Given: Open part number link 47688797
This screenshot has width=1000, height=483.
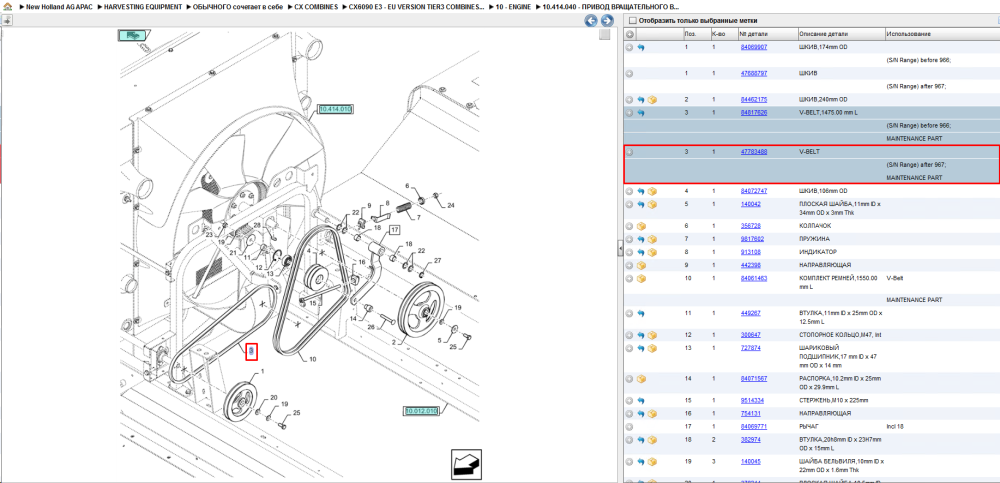Looking at the screenshot, I should [753, 73].
